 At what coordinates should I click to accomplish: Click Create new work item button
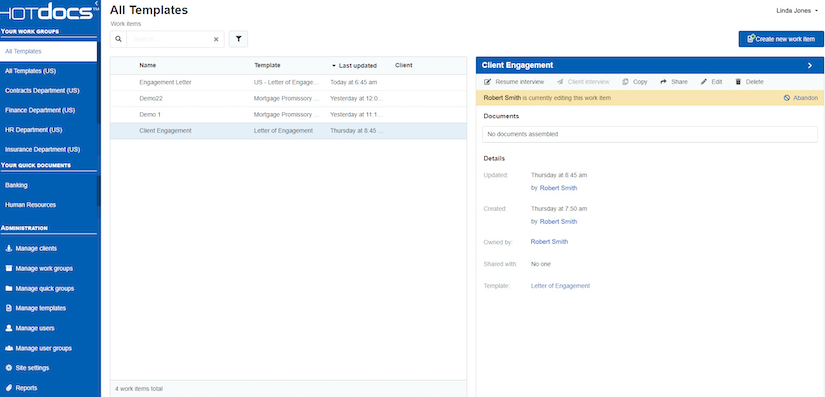781,39
